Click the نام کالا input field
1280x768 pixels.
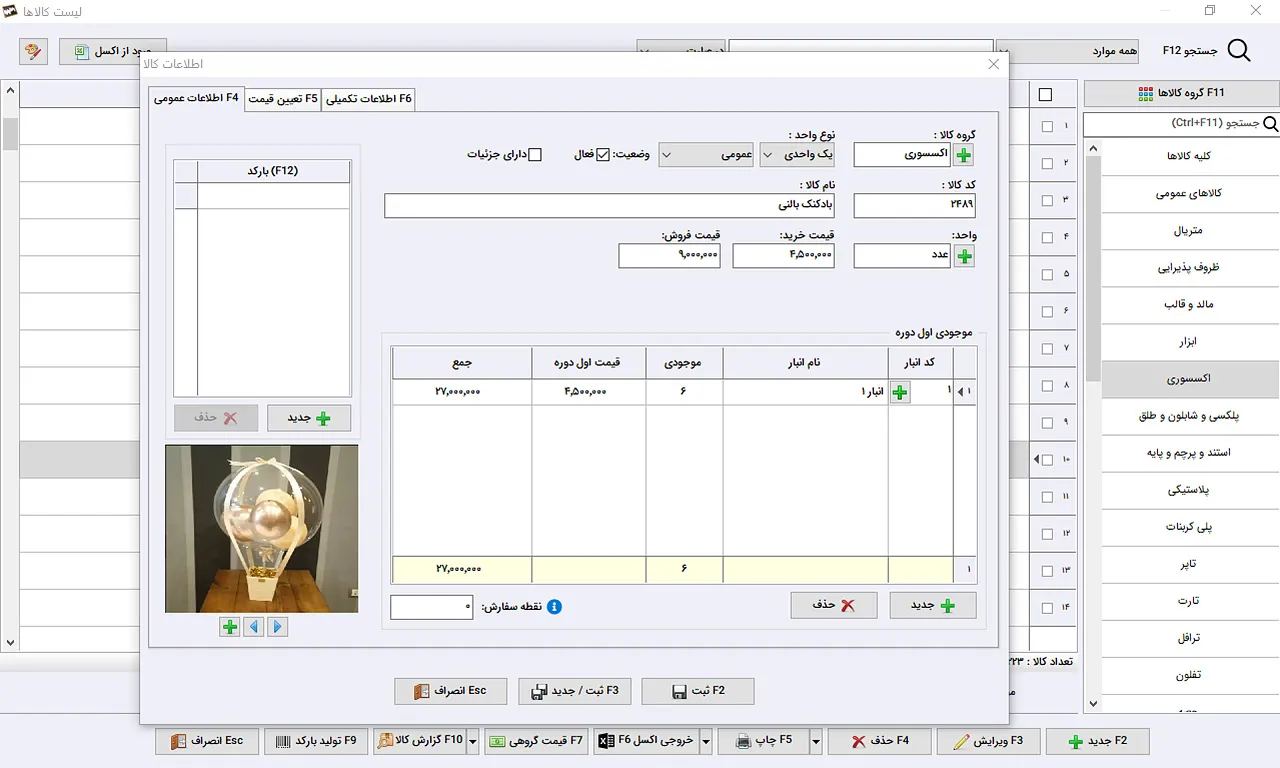[609, 205]
